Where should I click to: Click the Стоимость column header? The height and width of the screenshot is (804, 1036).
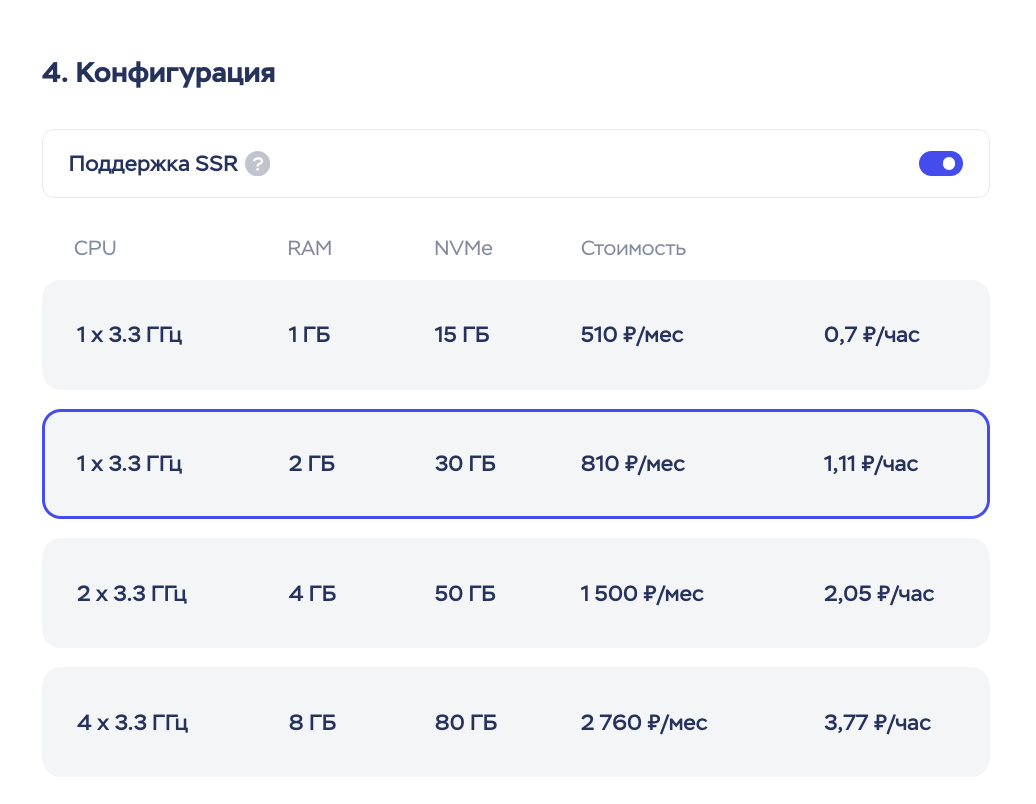tap(633, 248)
